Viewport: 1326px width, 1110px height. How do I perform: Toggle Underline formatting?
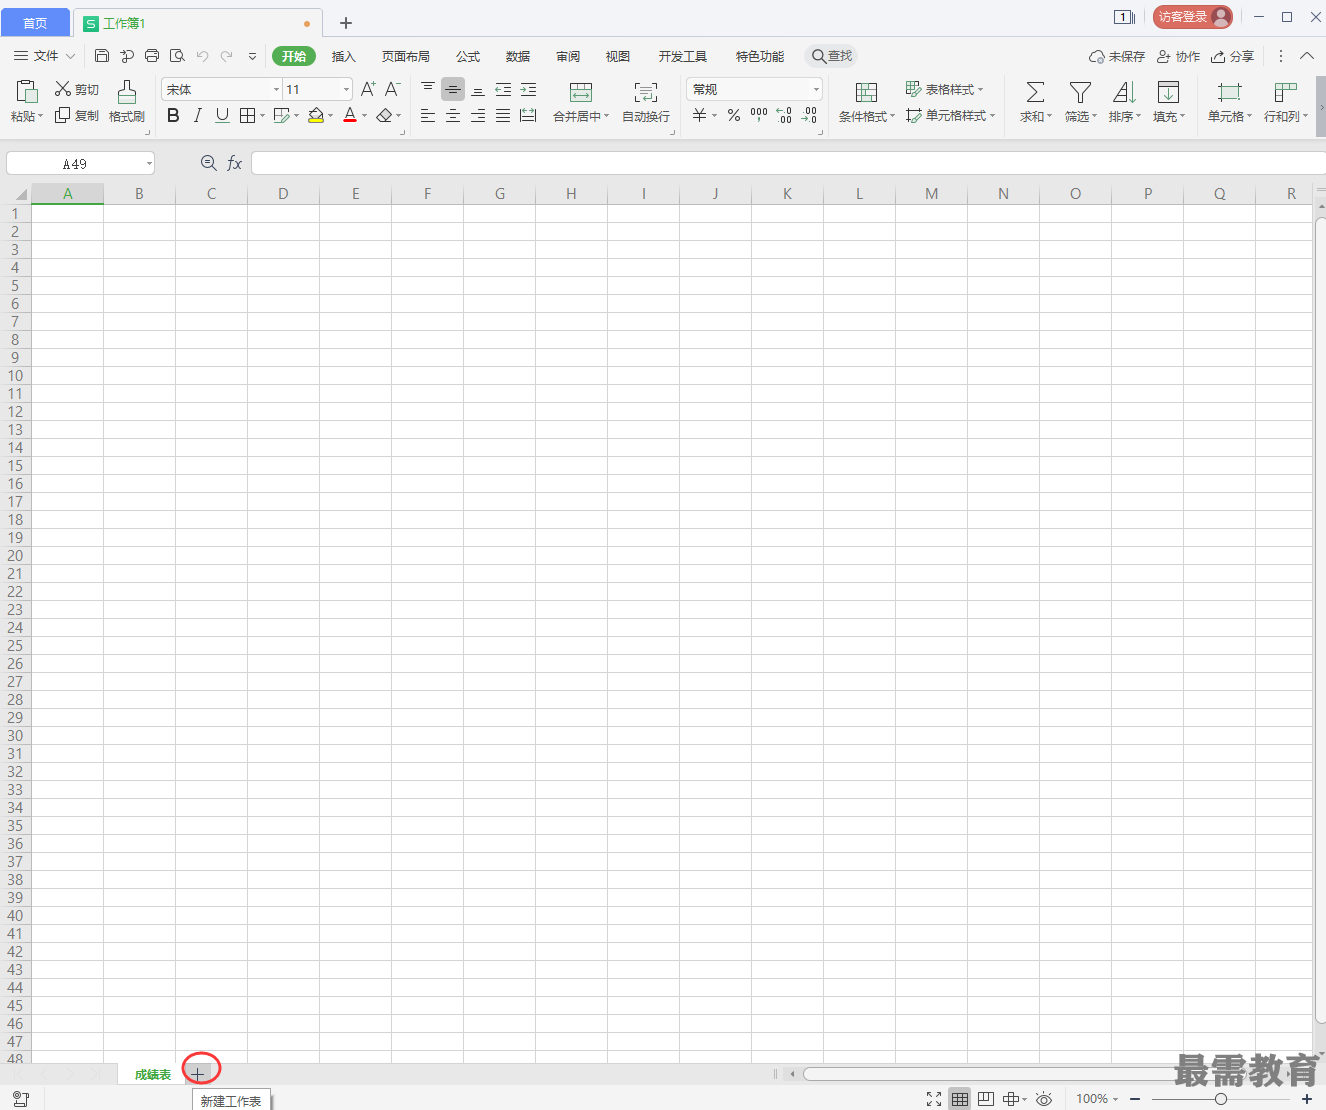[x=222, y=116]
